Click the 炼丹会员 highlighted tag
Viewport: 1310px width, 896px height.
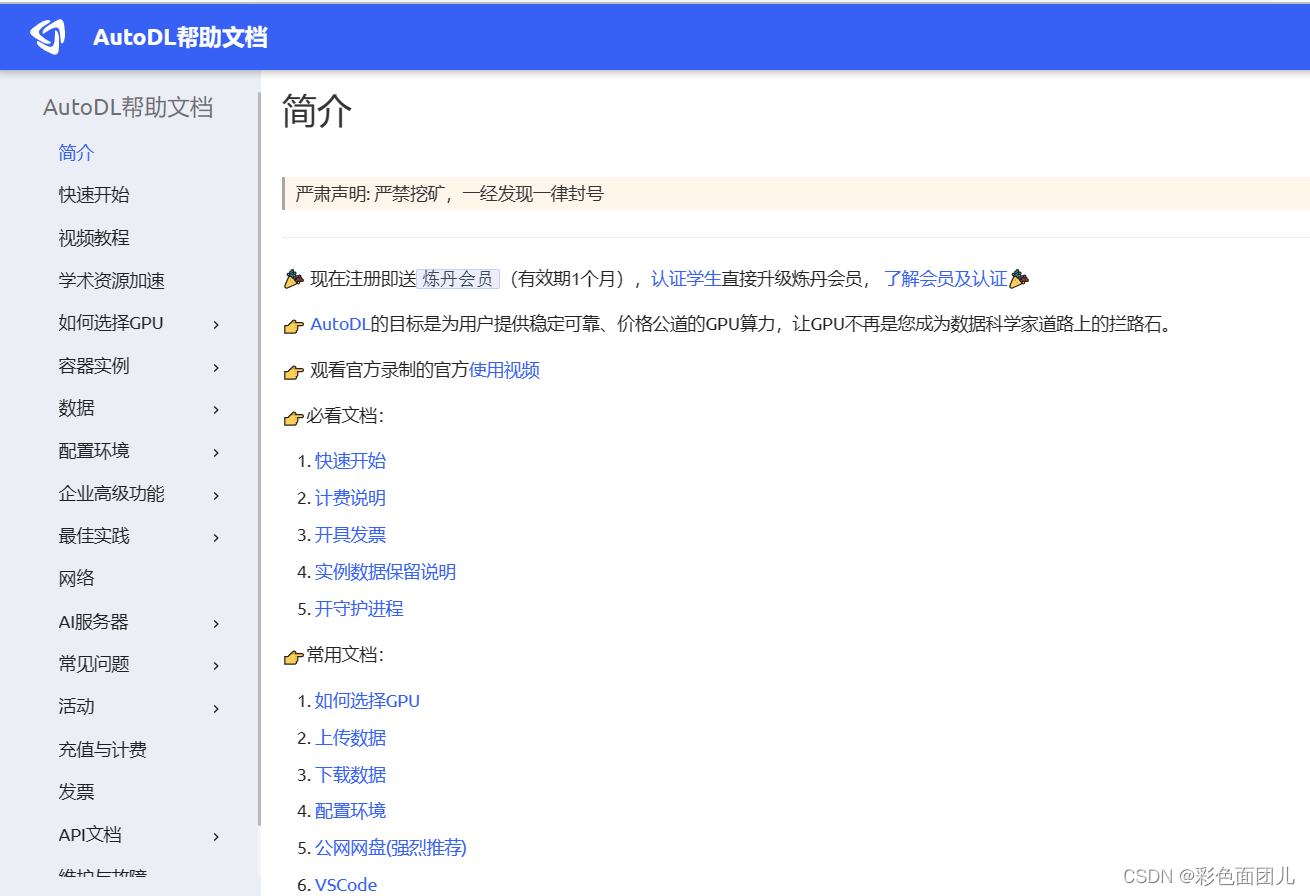[x=458, y=279]
